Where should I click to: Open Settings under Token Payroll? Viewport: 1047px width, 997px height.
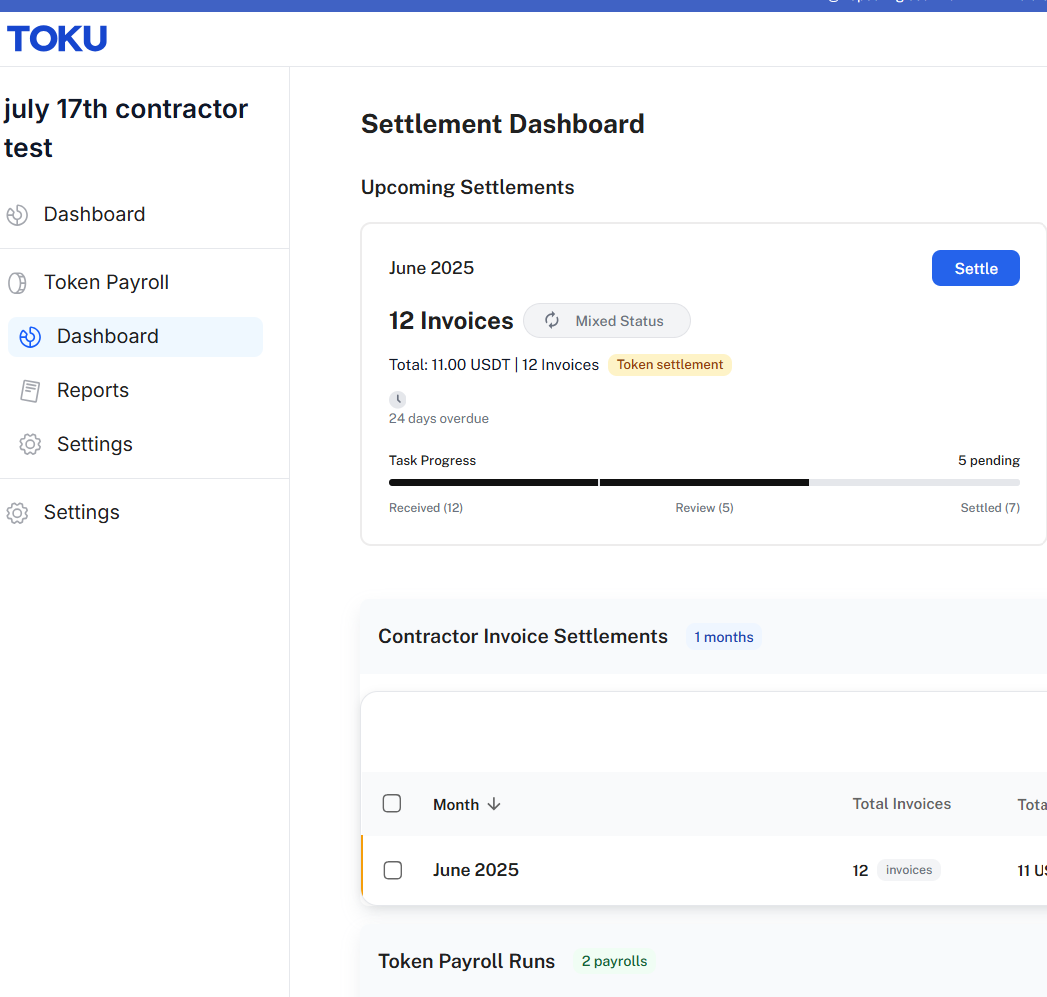point(95,445)
